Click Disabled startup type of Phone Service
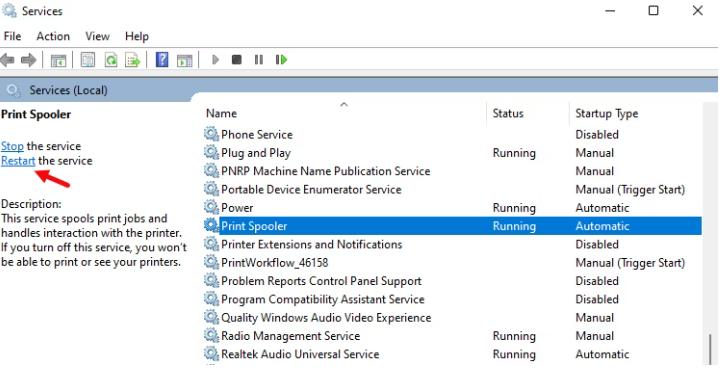 point(597,134)
